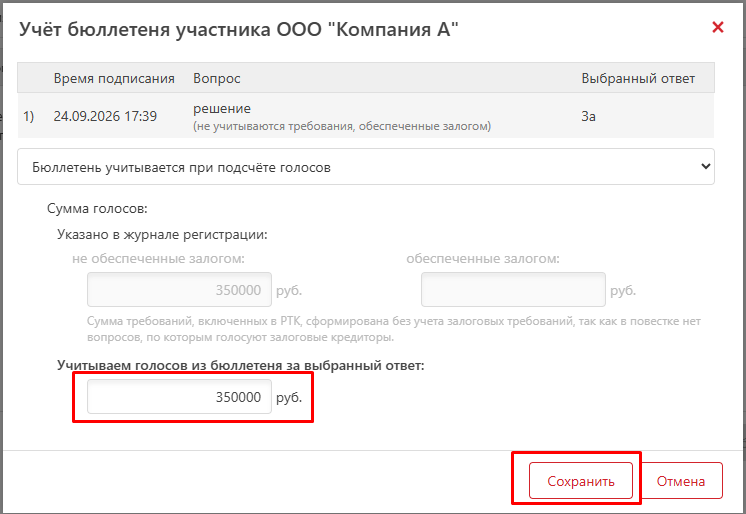Select the 'Выбранный ответ' column header
This screenshot has width=746, height=514.
click(x=638, y=78)
